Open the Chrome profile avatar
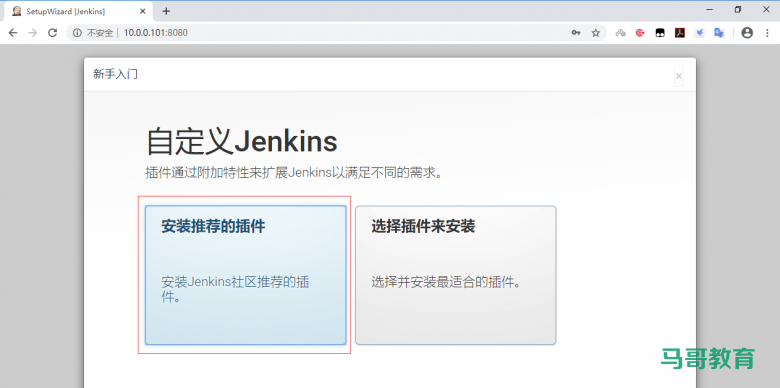This screenshot has width=780, height=388. point(747,33)
